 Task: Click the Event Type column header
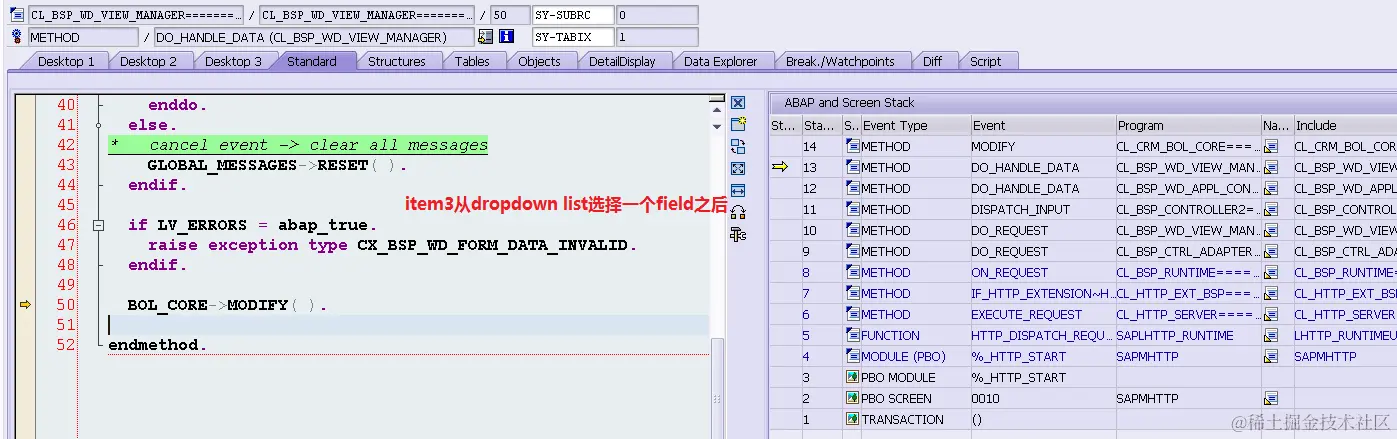(x=915, y=125)
